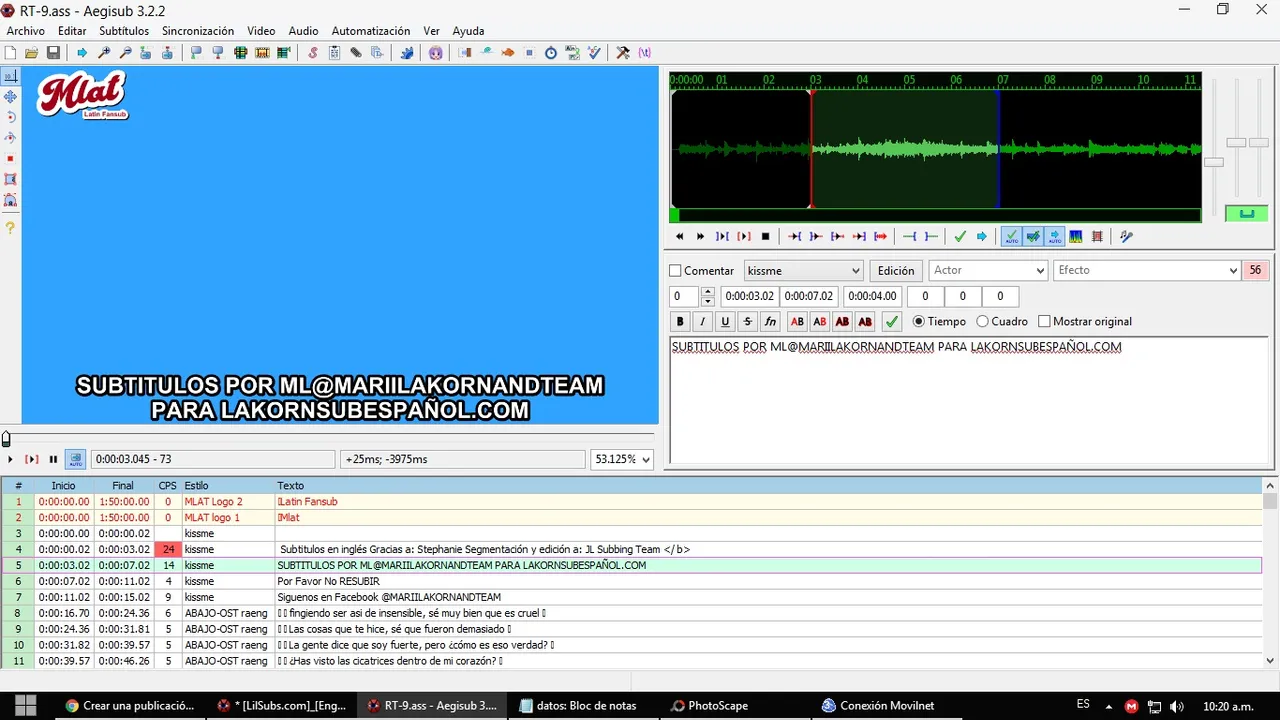Toggle spectrum analyzer mode
Screen dimensions: 1280x720
1076,237
